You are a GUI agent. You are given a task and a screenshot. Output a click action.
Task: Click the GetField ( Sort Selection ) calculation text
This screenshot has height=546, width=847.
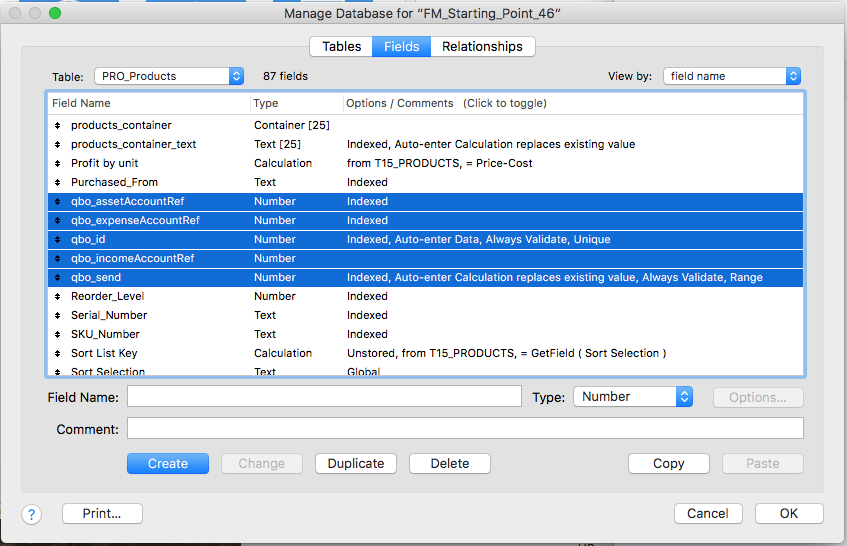tap(599, 353)
